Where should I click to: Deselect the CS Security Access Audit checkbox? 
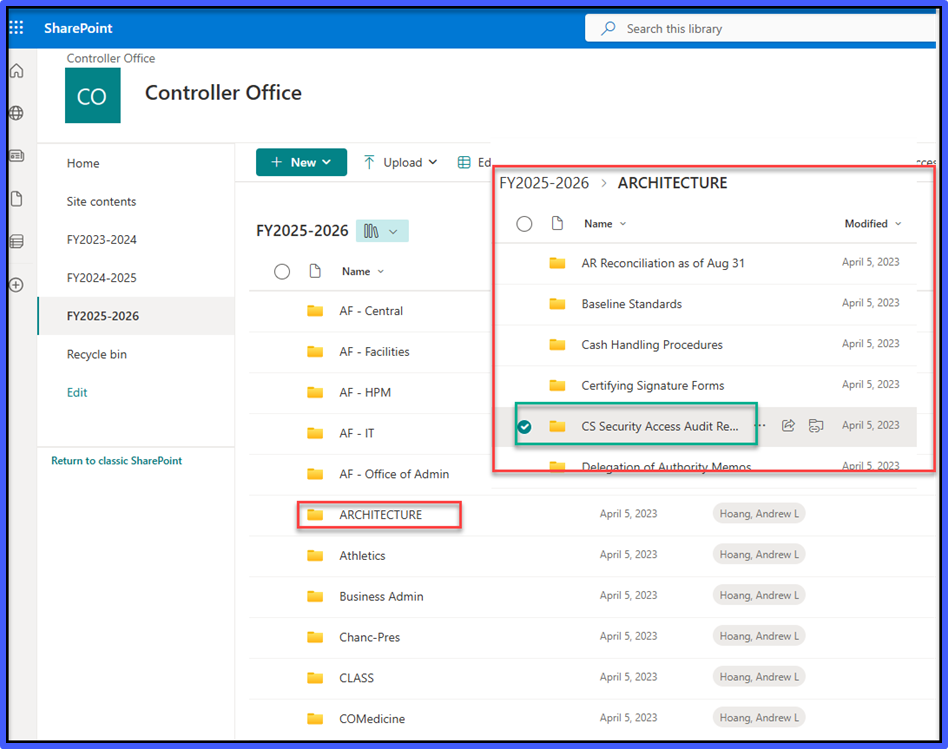point(524,424)
